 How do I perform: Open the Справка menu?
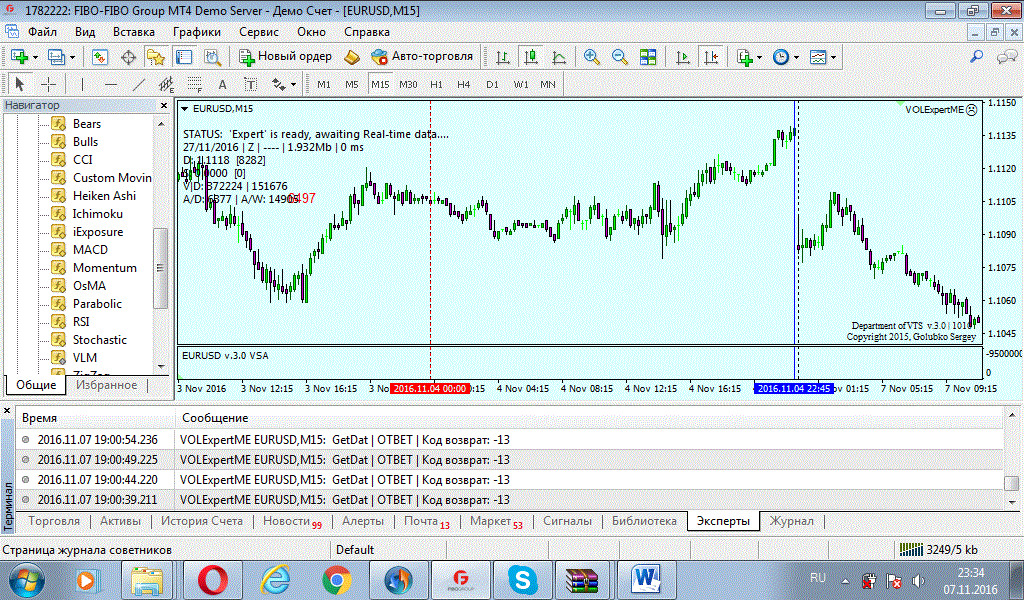(x=367, y=32)
